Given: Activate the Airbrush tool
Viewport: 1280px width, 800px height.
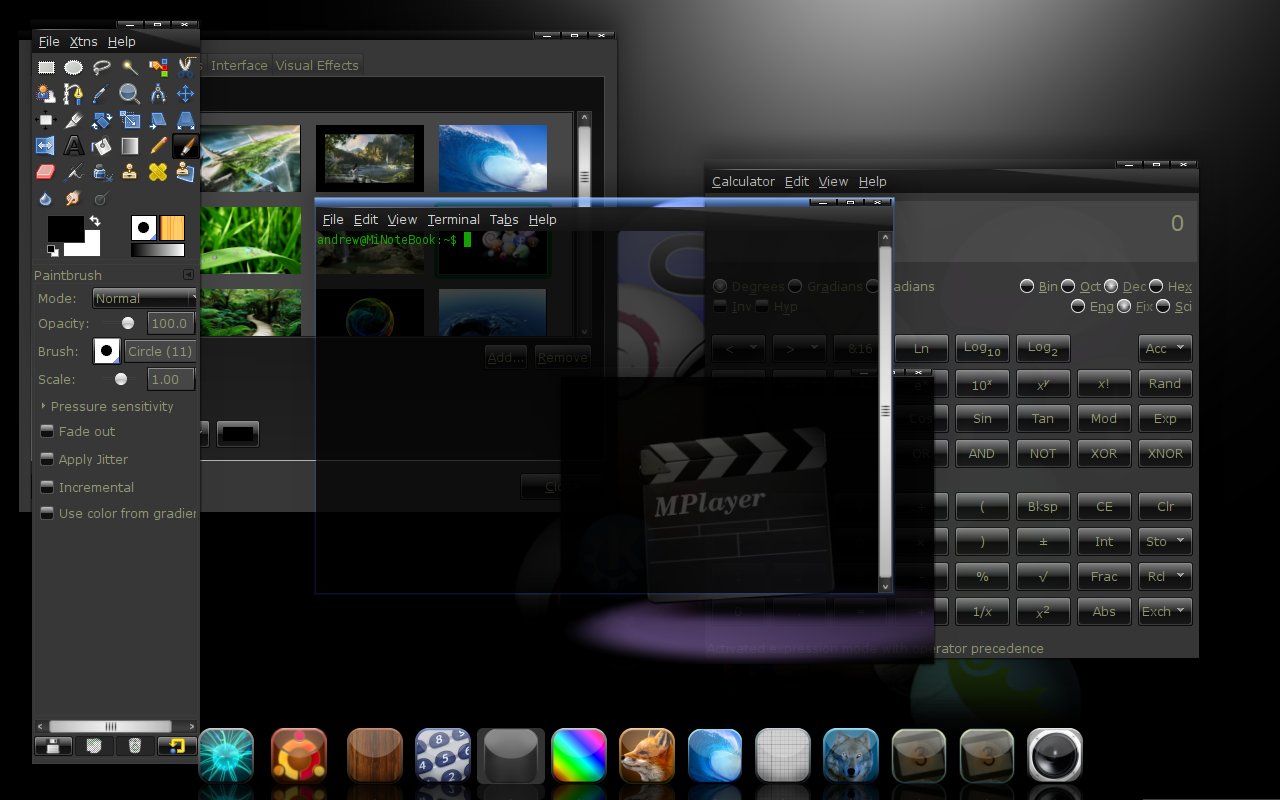Looking at the screenshot, I should tap(74, 172).
